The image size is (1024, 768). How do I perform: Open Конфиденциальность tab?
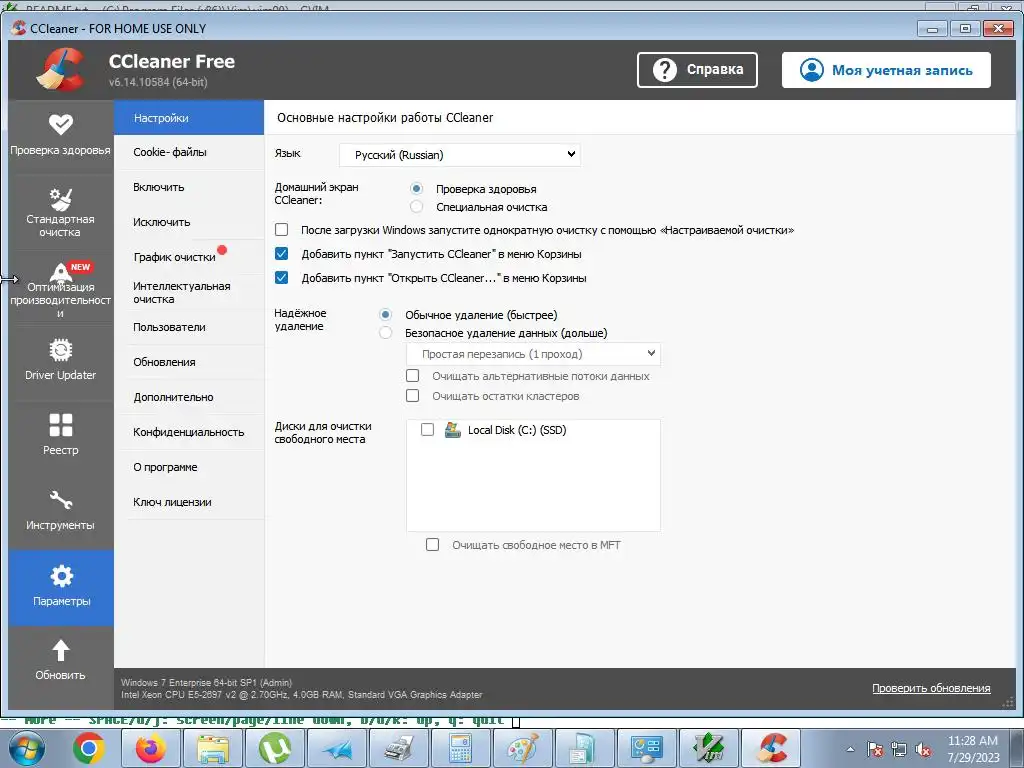tap(189, 432)
